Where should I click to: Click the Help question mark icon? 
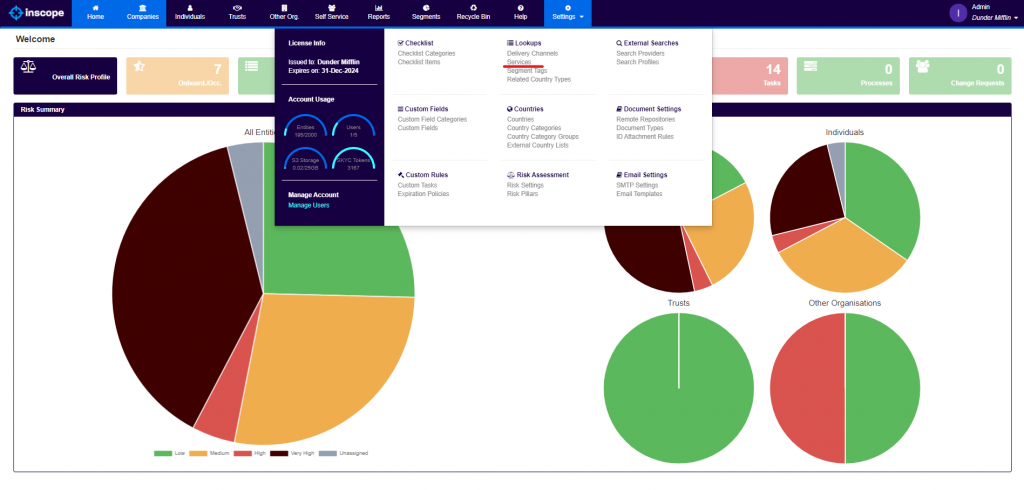[x=520, y=8]
